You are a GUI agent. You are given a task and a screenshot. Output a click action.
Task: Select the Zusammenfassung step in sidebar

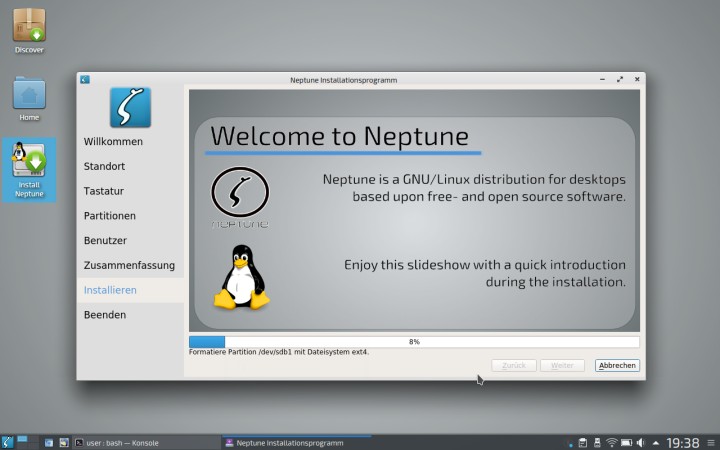(x=129, y=265)
